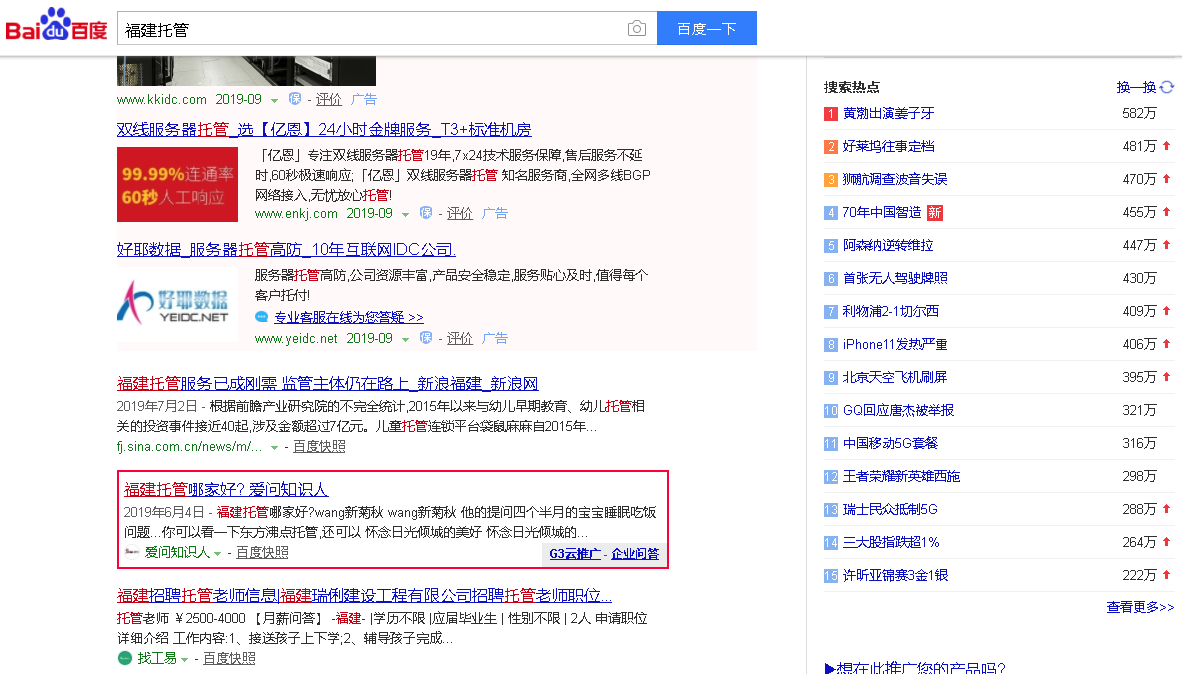
Task: Open hot search 三大股指跌超1%
Action: [891, 542]
